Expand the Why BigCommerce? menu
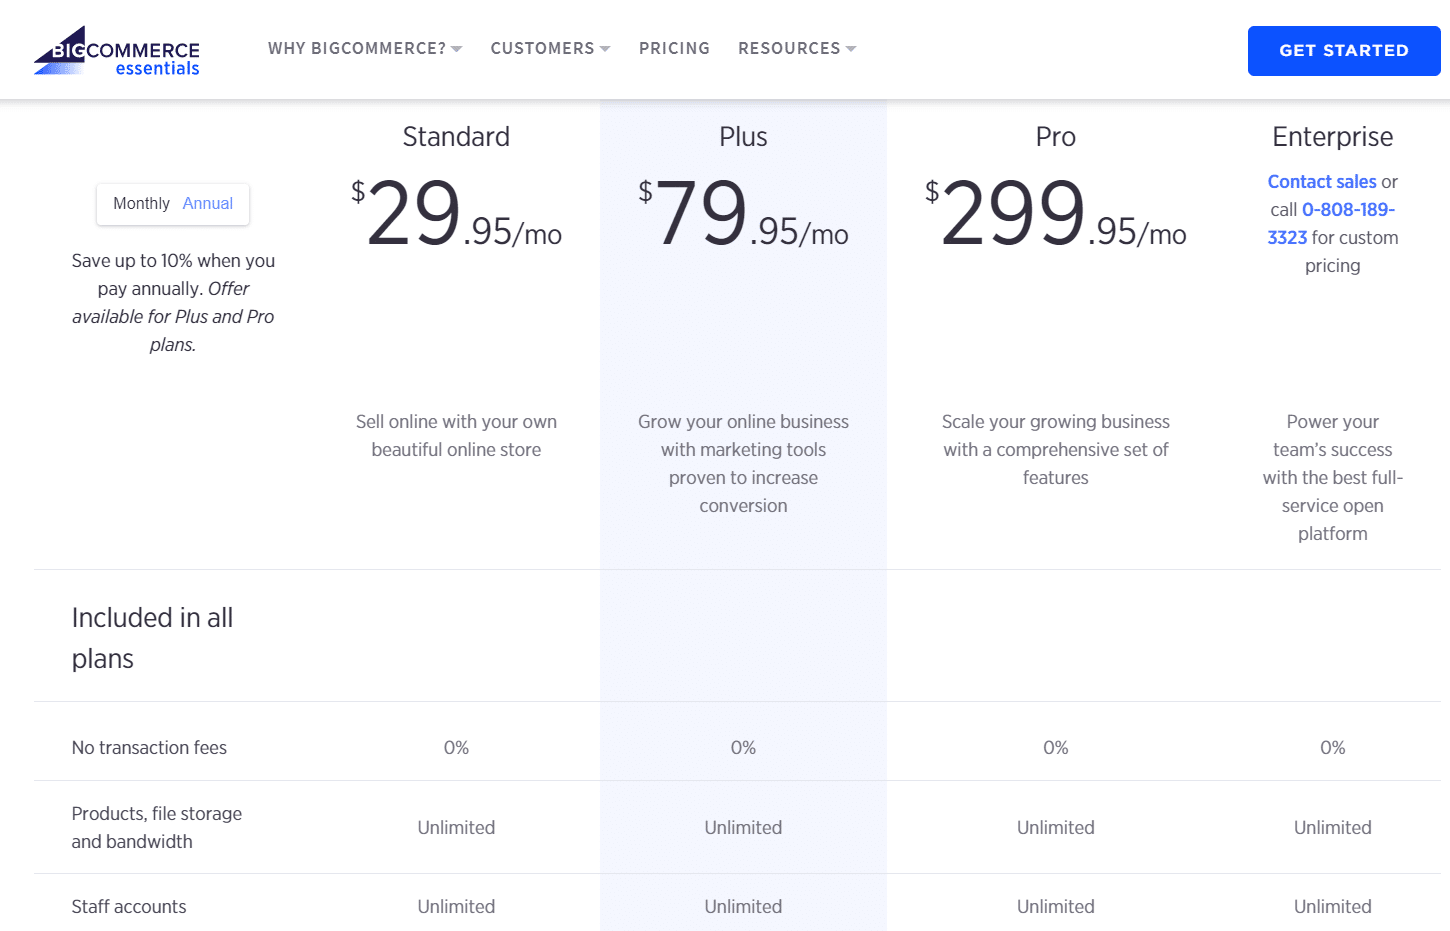The height and width of the screenshot is (931, 1450). click(364, 48)
